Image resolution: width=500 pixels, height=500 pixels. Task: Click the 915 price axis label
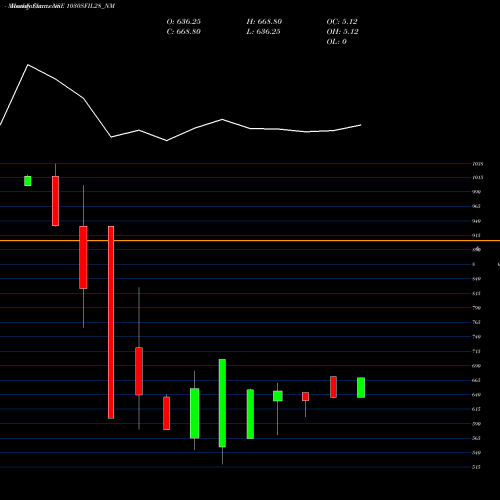[477, 235]
